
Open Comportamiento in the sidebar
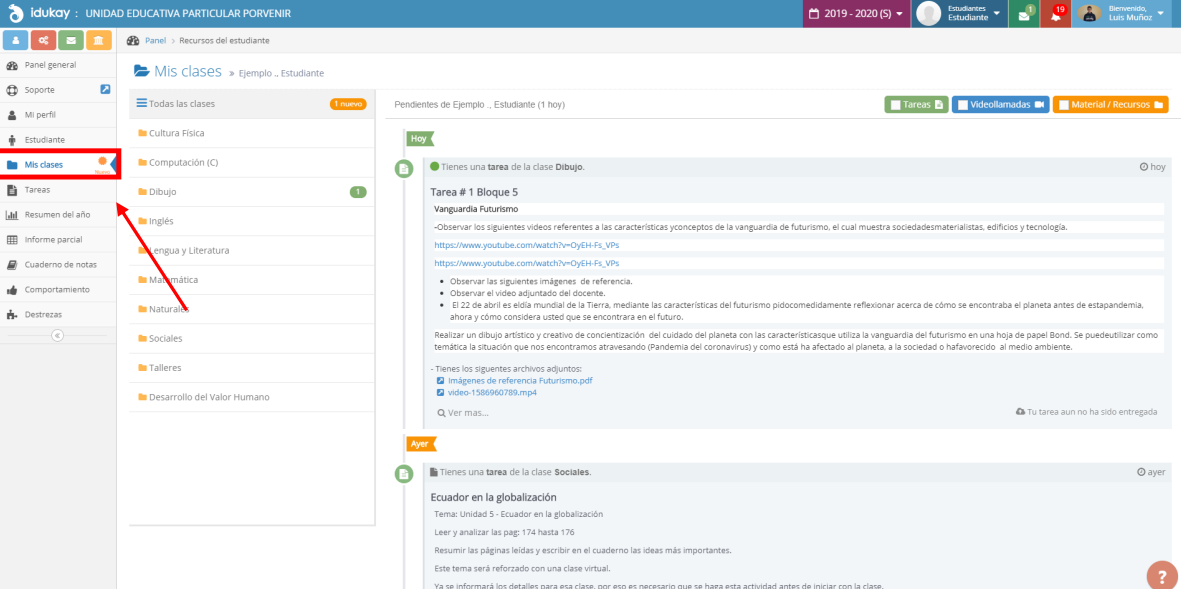coord(57,290)
